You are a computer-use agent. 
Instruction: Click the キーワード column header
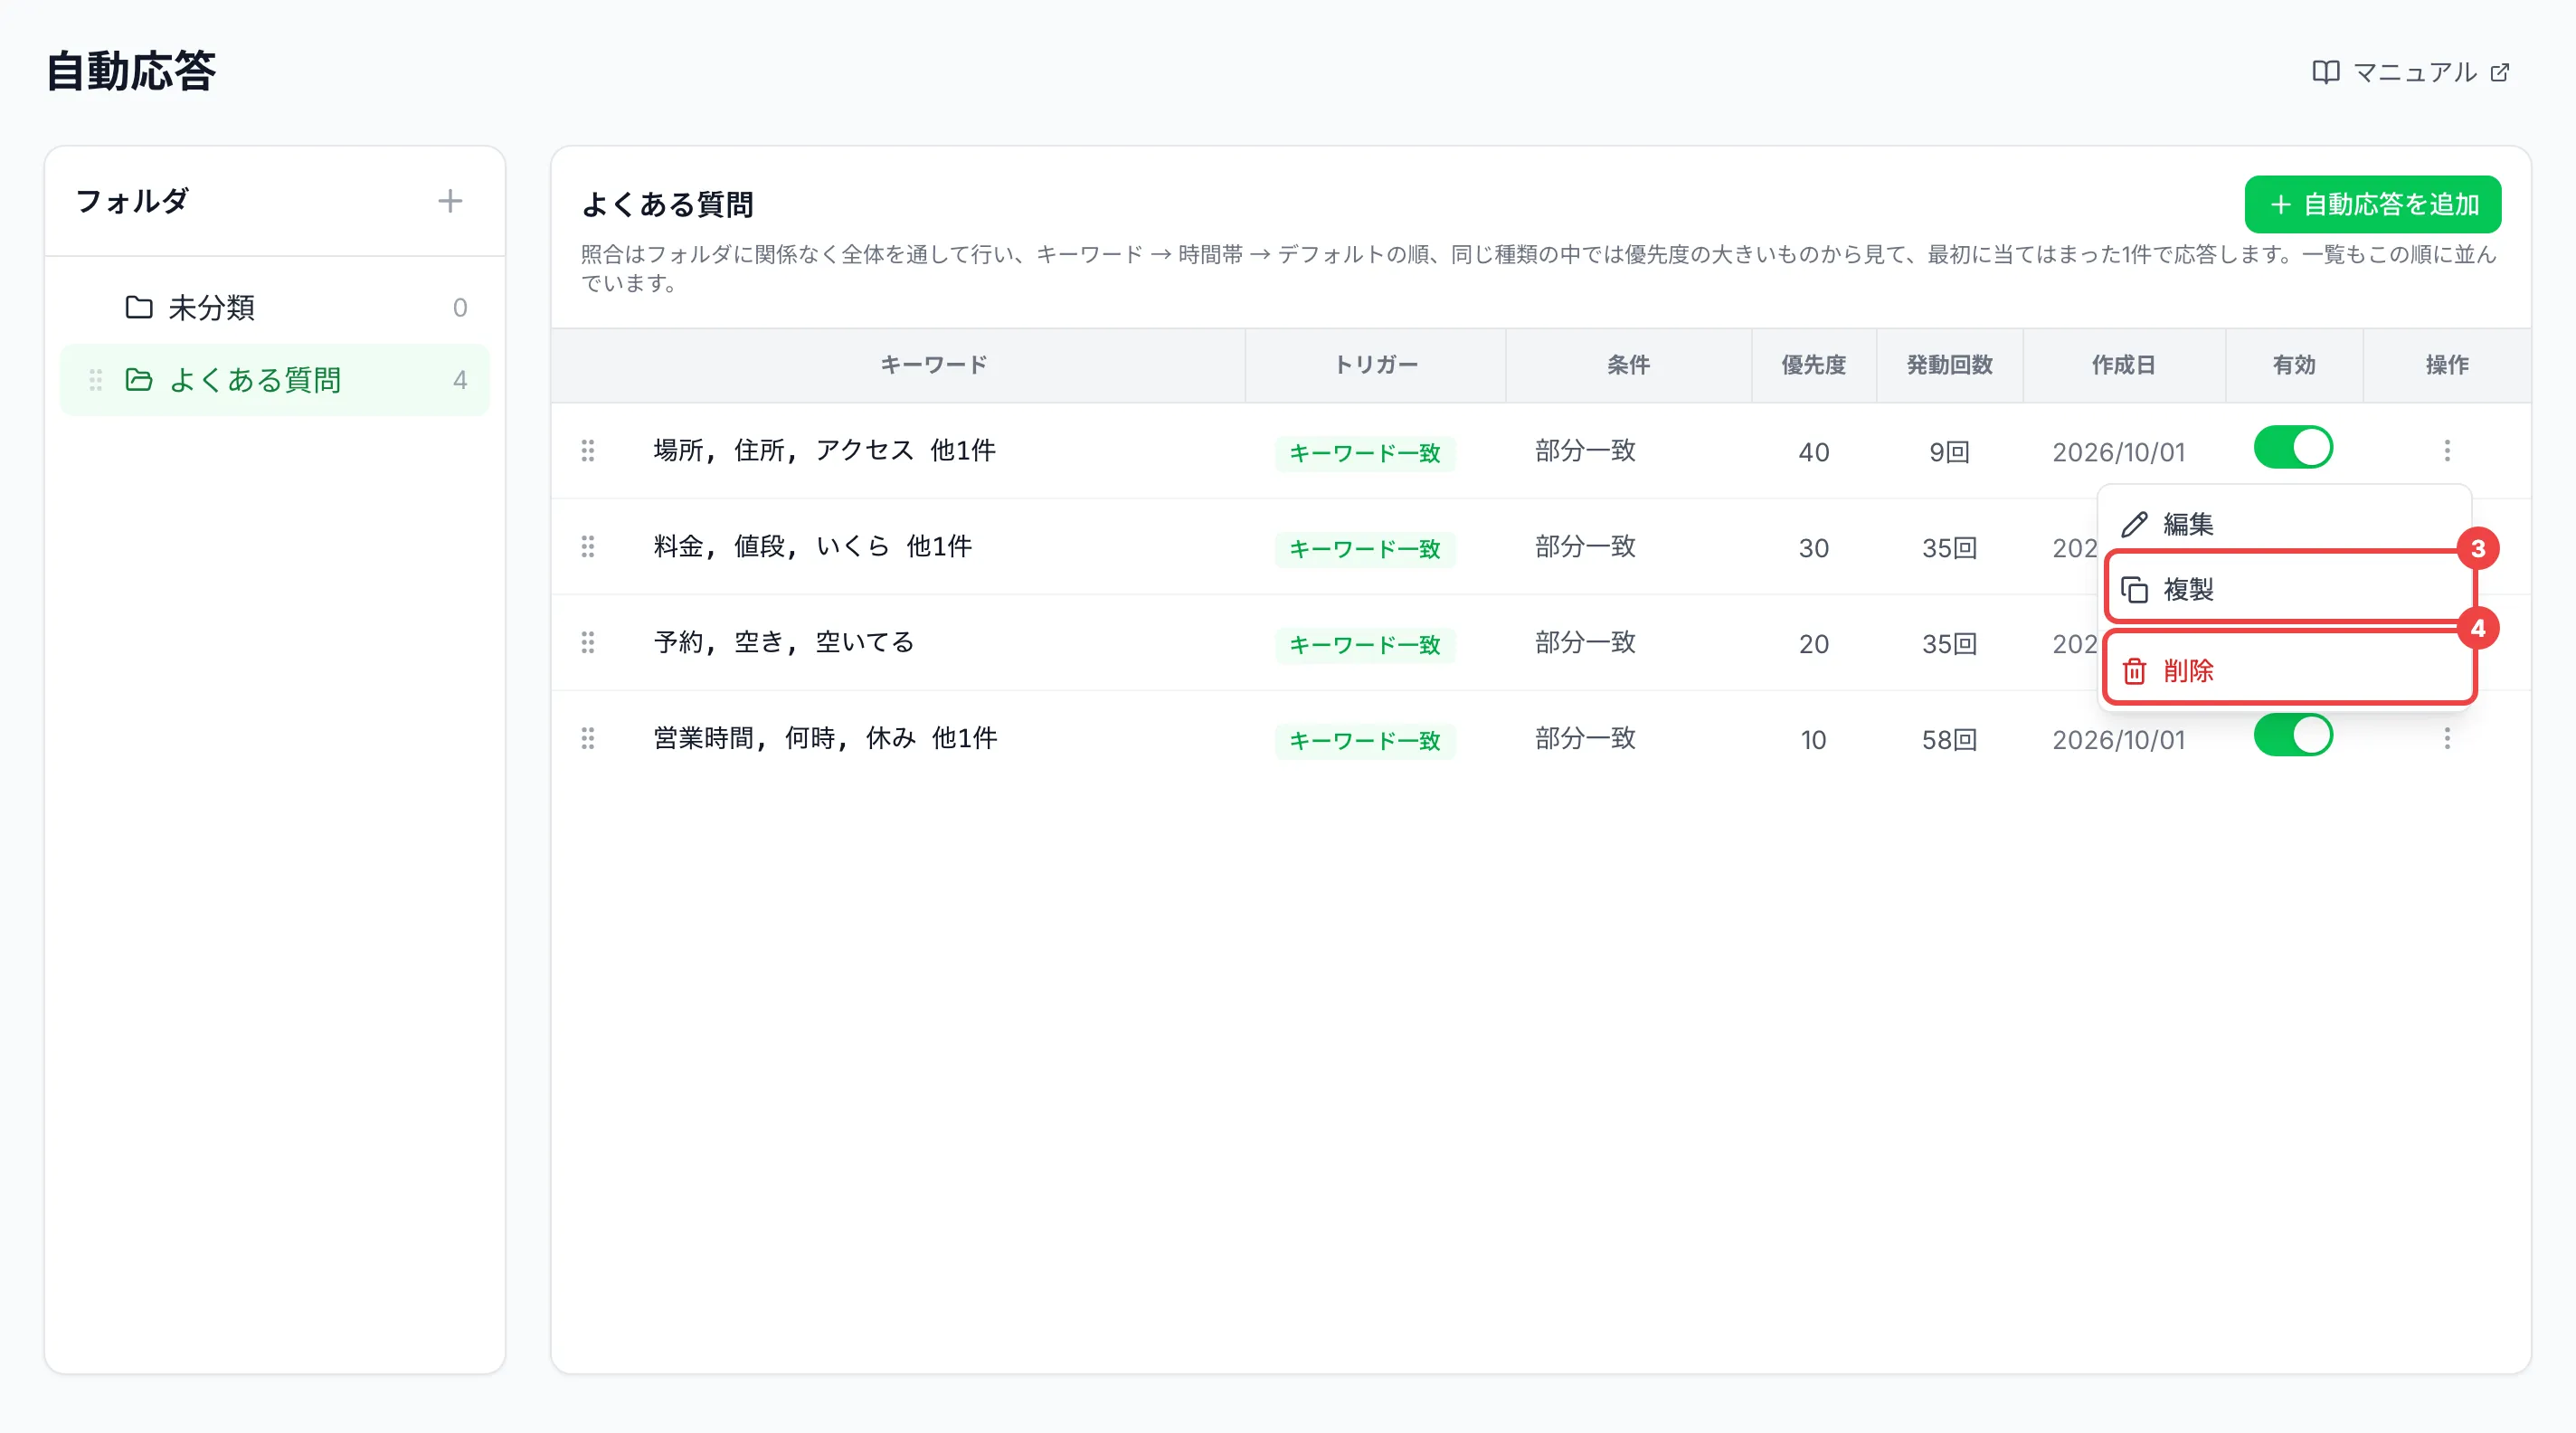(x=934, y=365)
